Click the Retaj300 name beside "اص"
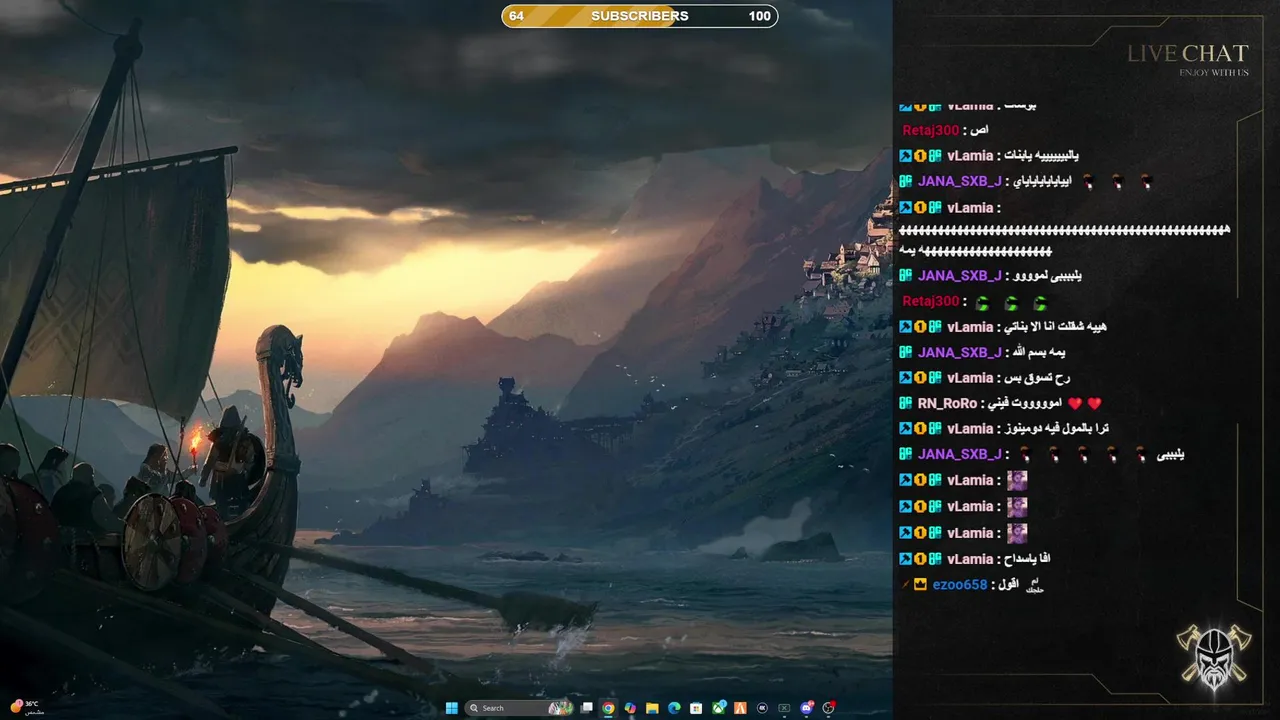The image size is (1280, 720). (x=930, y=130)
